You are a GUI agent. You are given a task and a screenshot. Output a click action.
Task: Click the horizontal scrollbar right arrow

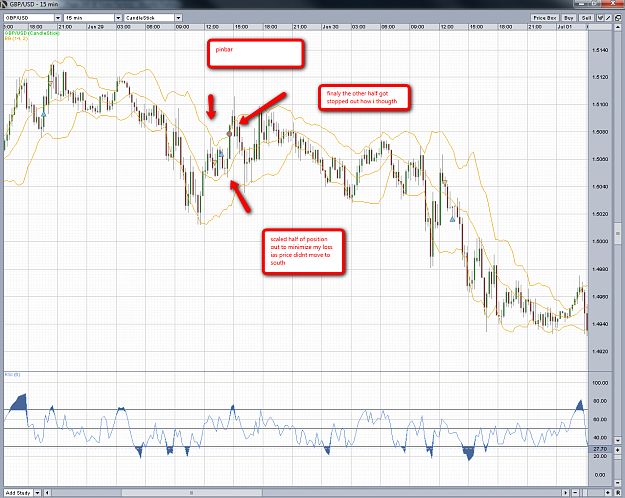[566, 493]
